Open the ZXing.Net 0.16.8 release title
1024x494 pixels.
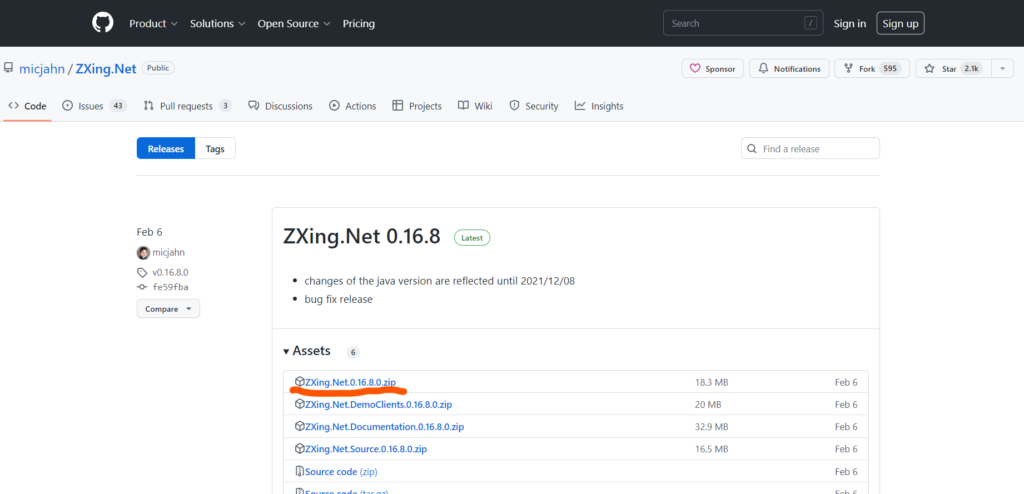(361, 236)
